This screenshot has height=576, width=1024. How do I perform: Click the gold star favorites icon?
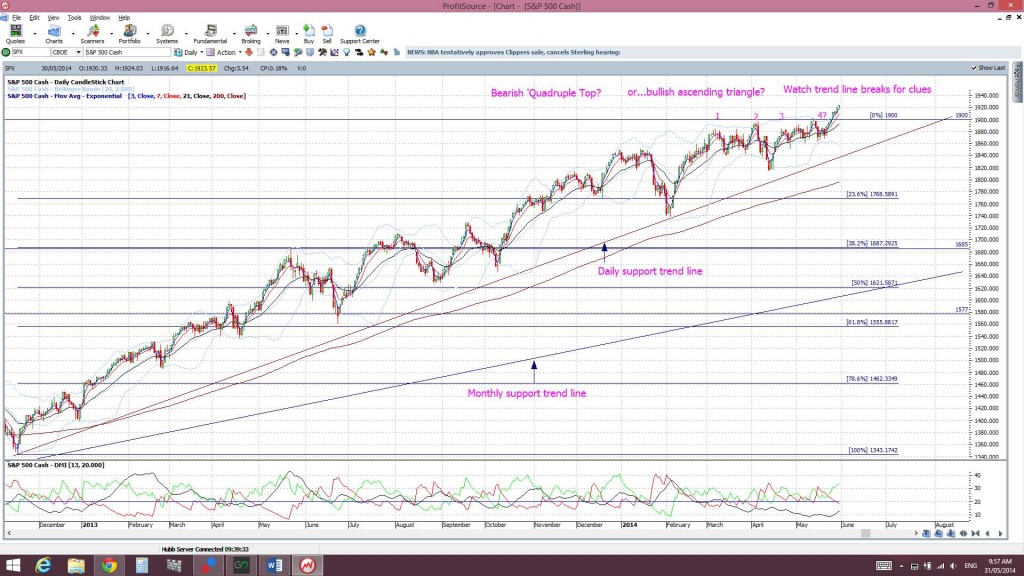coord(372,52)
